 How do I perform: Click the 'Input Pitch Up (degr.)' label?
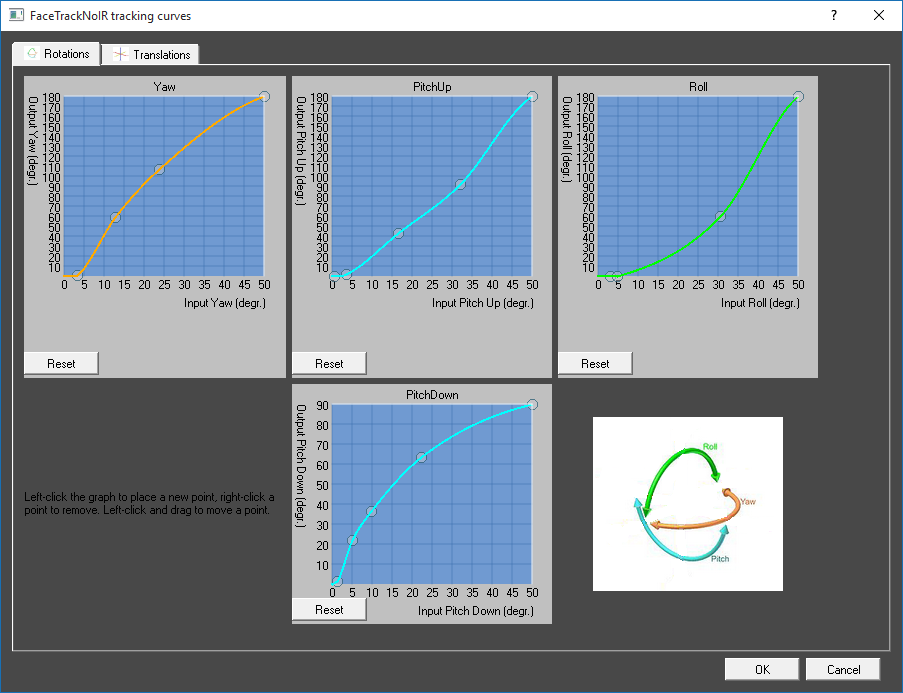[483, 303]
